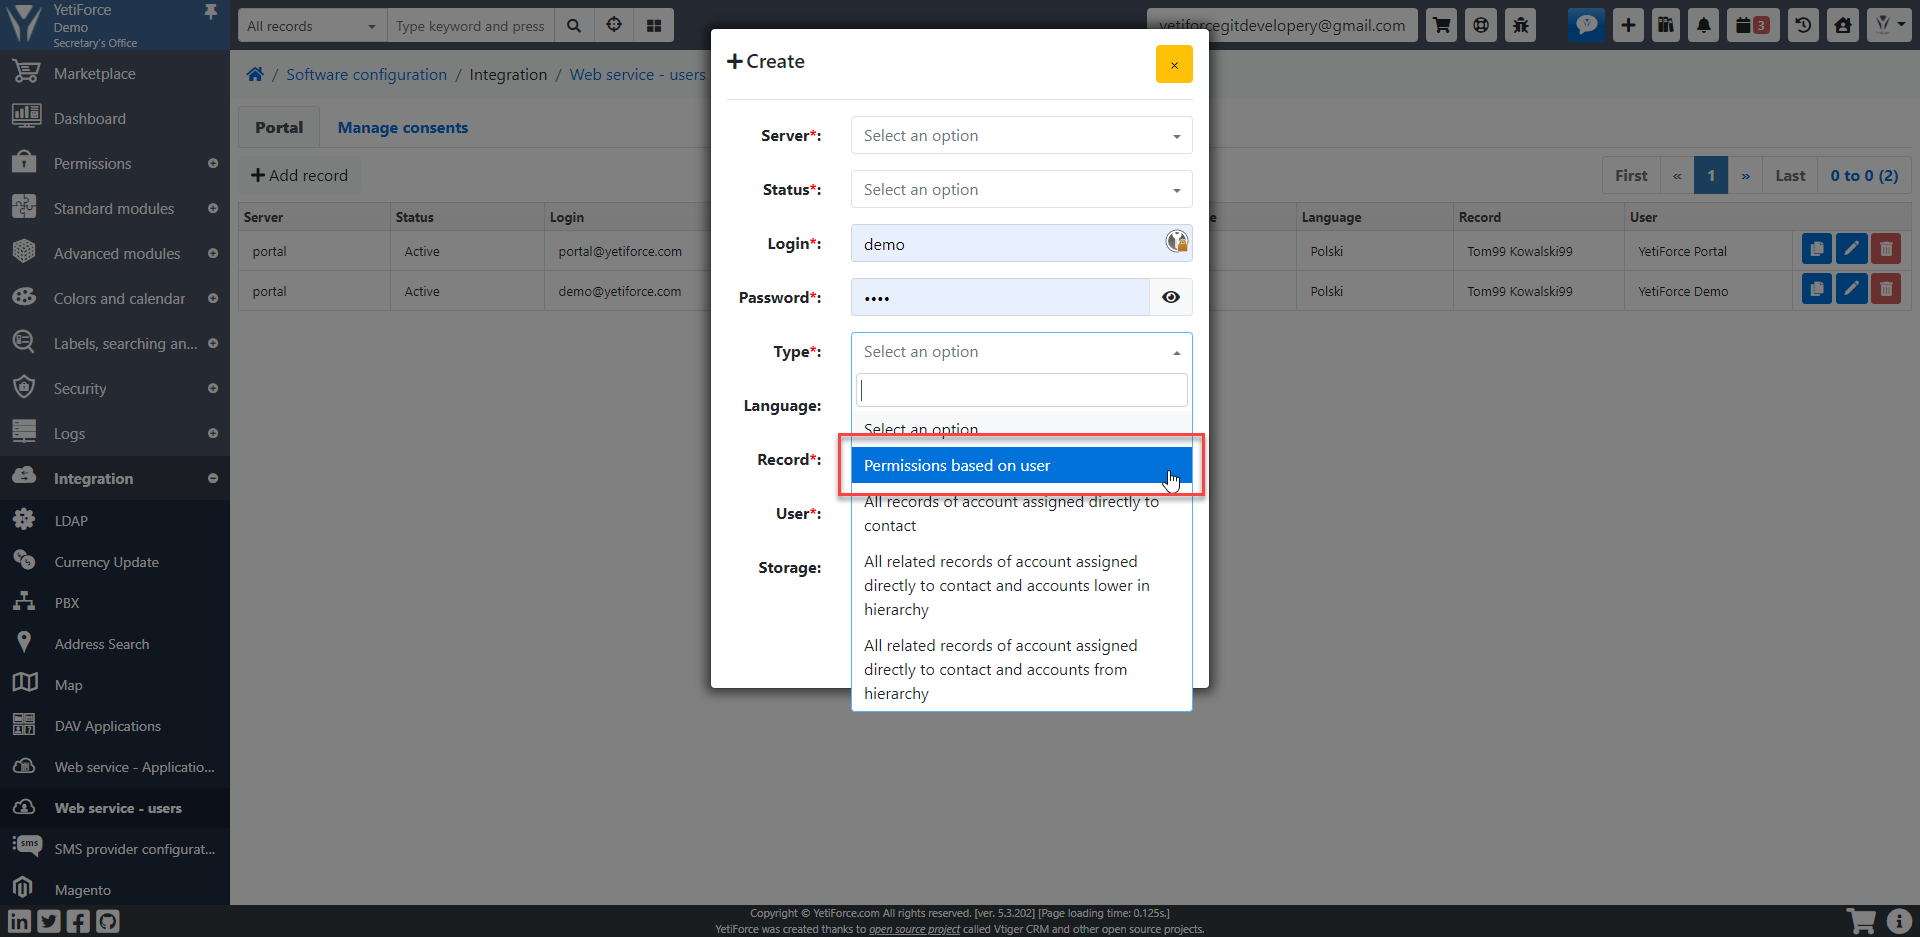Open the Server dropdown
Viewport: 1920px width, 937px height.
[x=1021, y=135]
